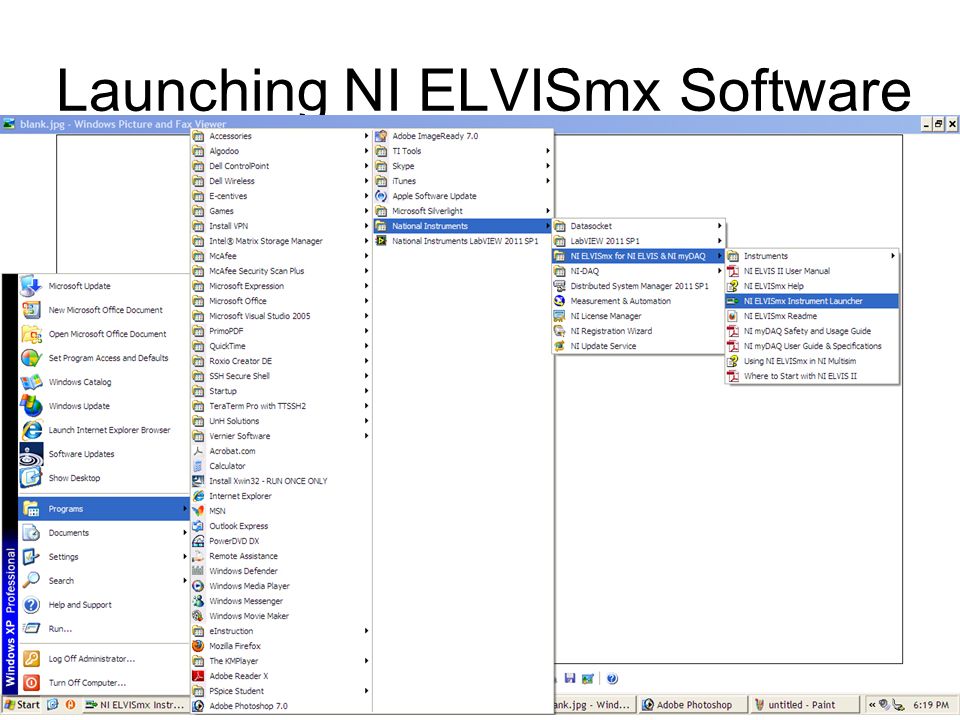Choose Run... from the Start menu

[x=103, y=629]
